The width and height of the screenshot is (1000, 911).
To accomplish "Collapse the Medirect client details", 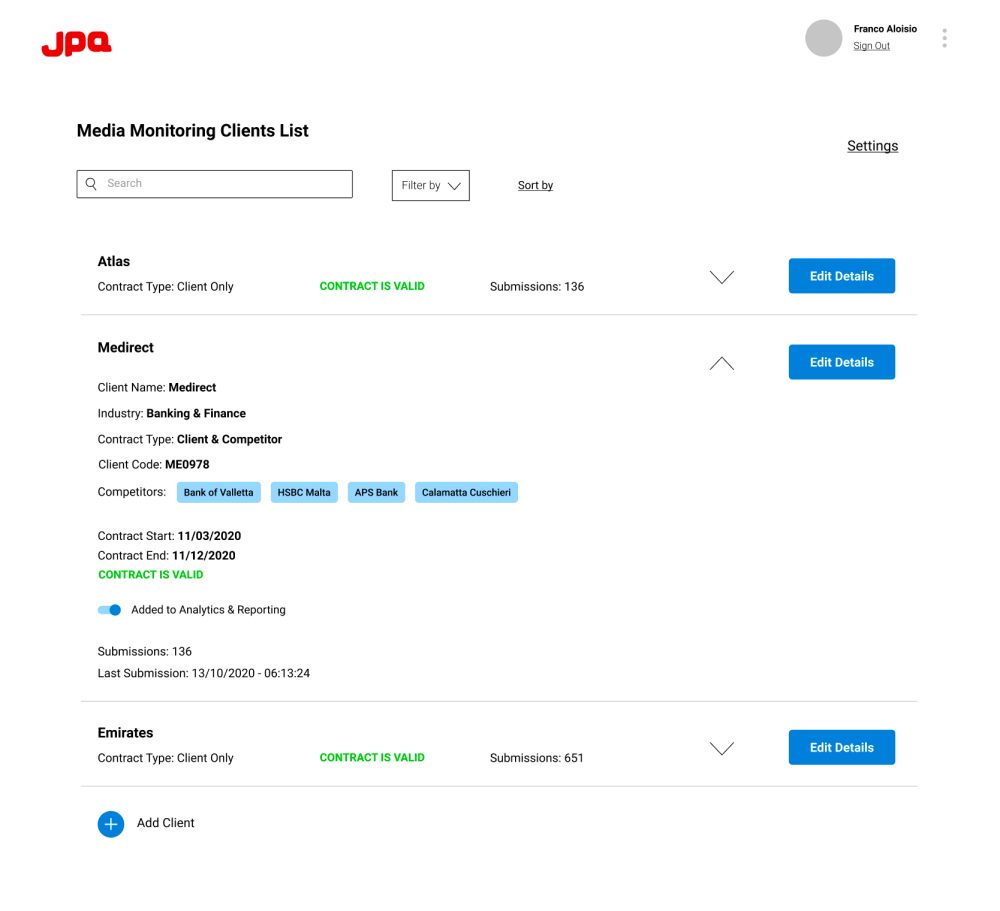I will pos(722,363).
